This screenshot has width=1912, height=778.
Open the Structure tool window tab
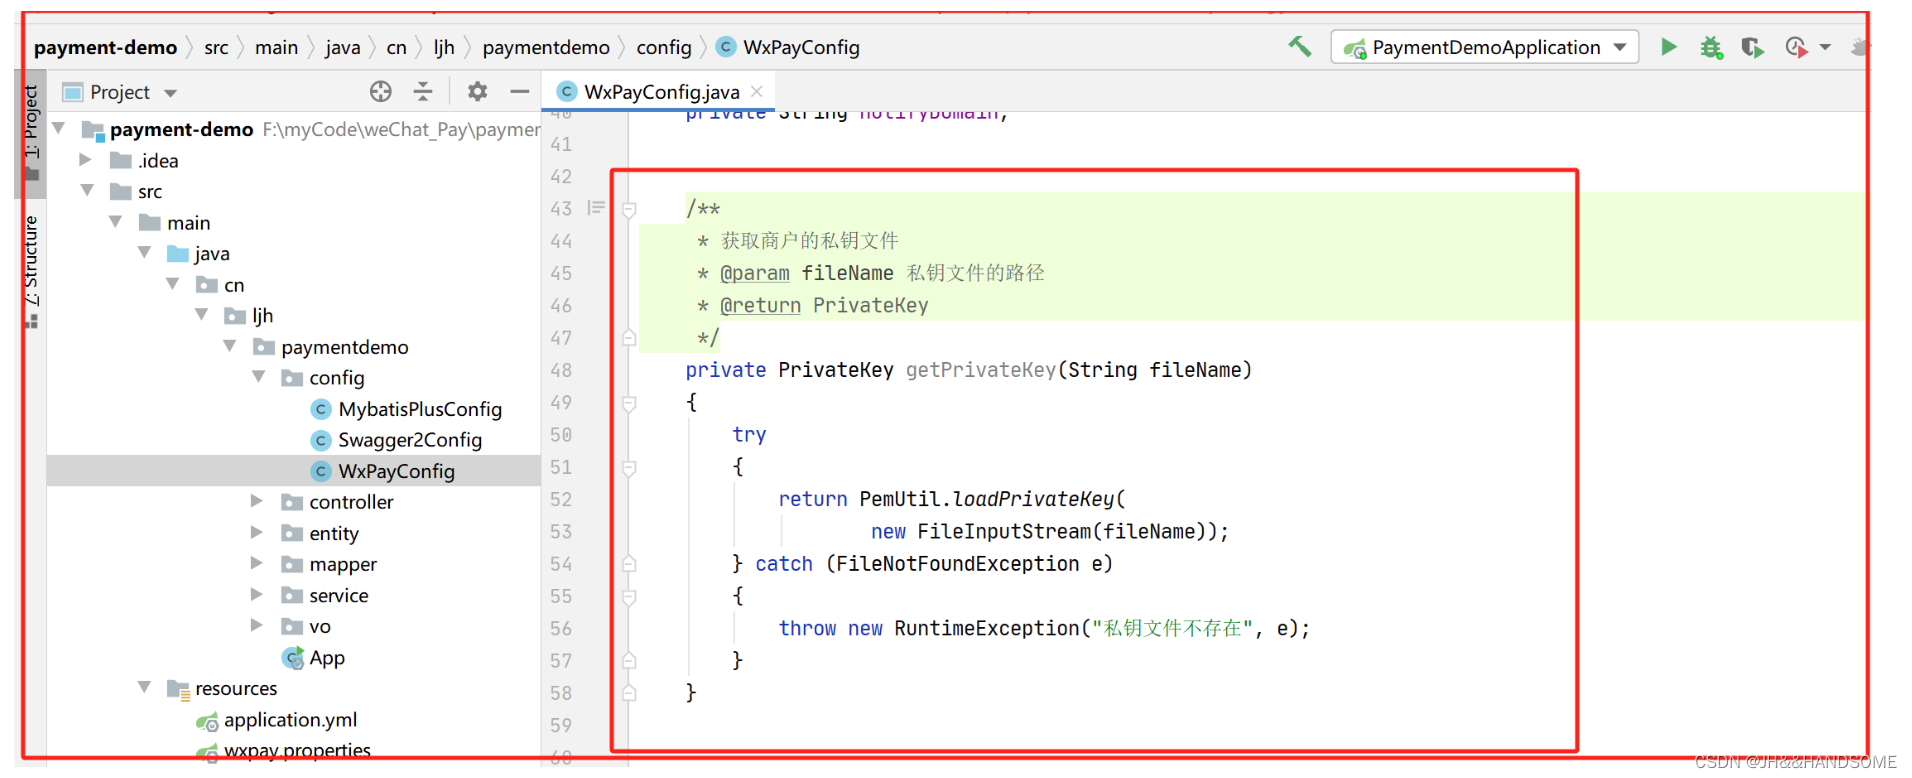[x=31, y=270]
